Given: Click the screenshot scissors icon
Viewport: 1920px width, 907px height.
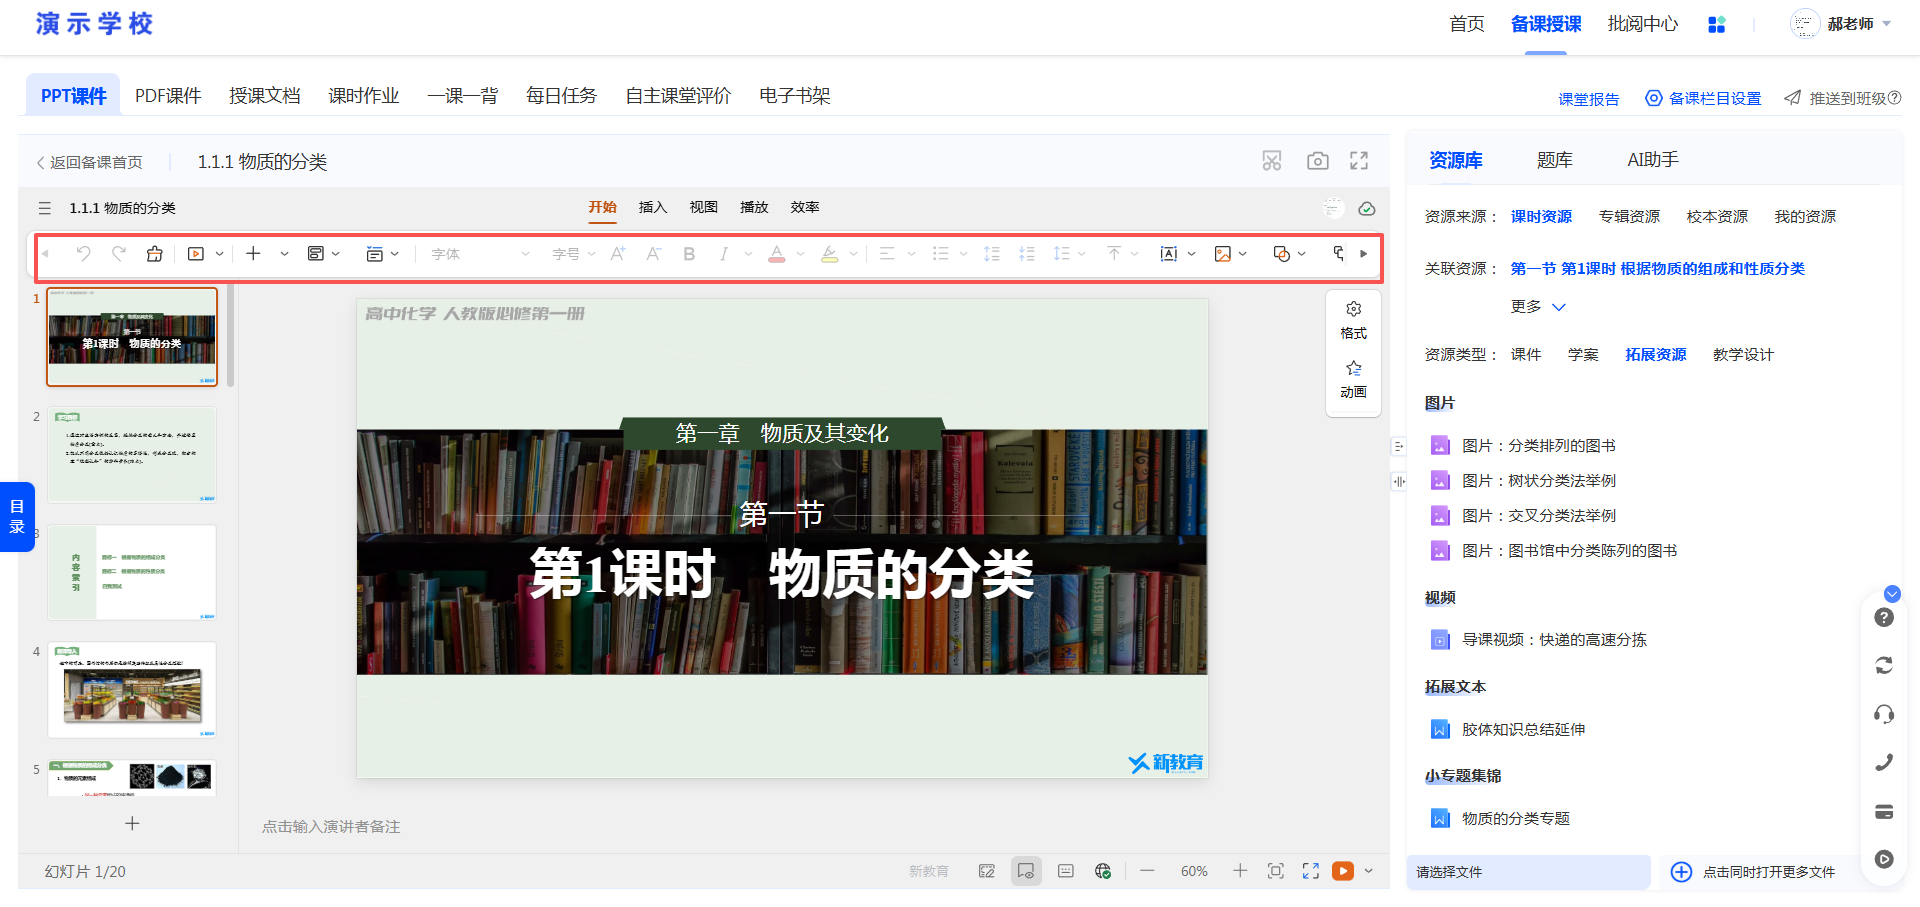Looking at the screenshot, I should 1272,161.
